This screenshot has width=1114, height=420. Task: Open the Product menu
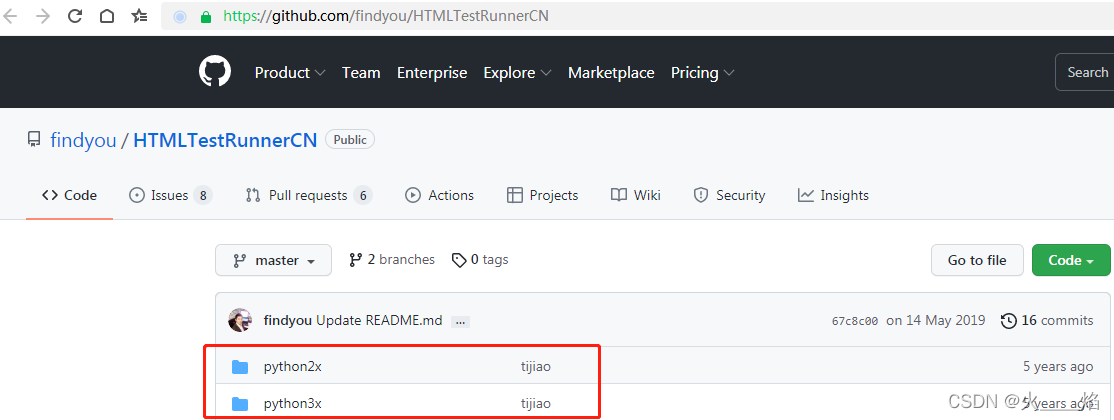coord(290,73)
